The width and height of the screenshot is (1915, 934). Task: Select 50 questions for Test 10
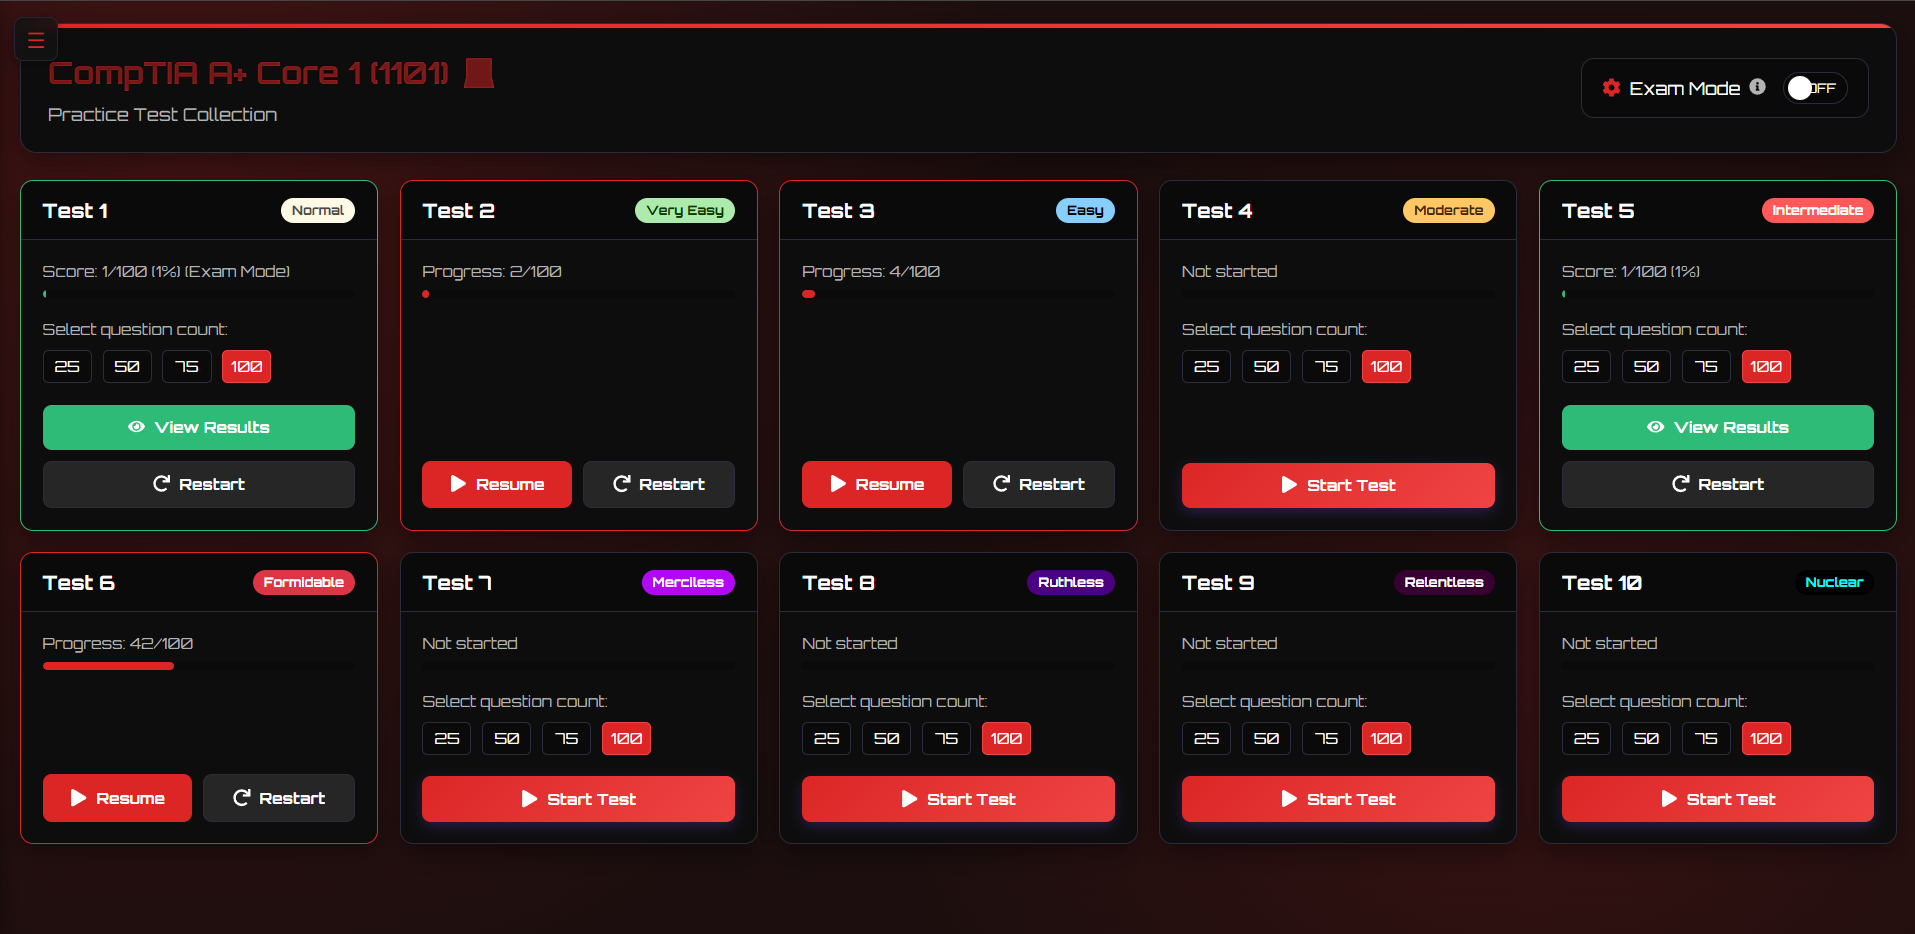(1646, 739)
